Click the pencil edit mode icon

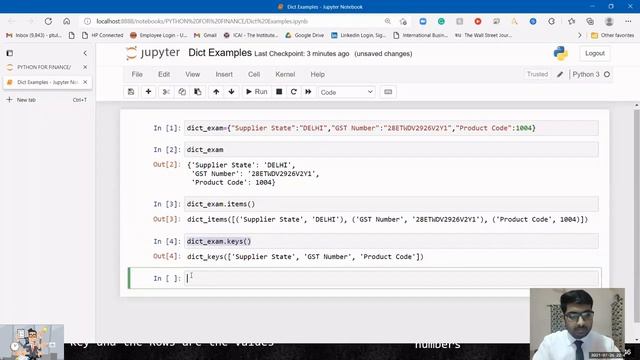pos(560,74)
